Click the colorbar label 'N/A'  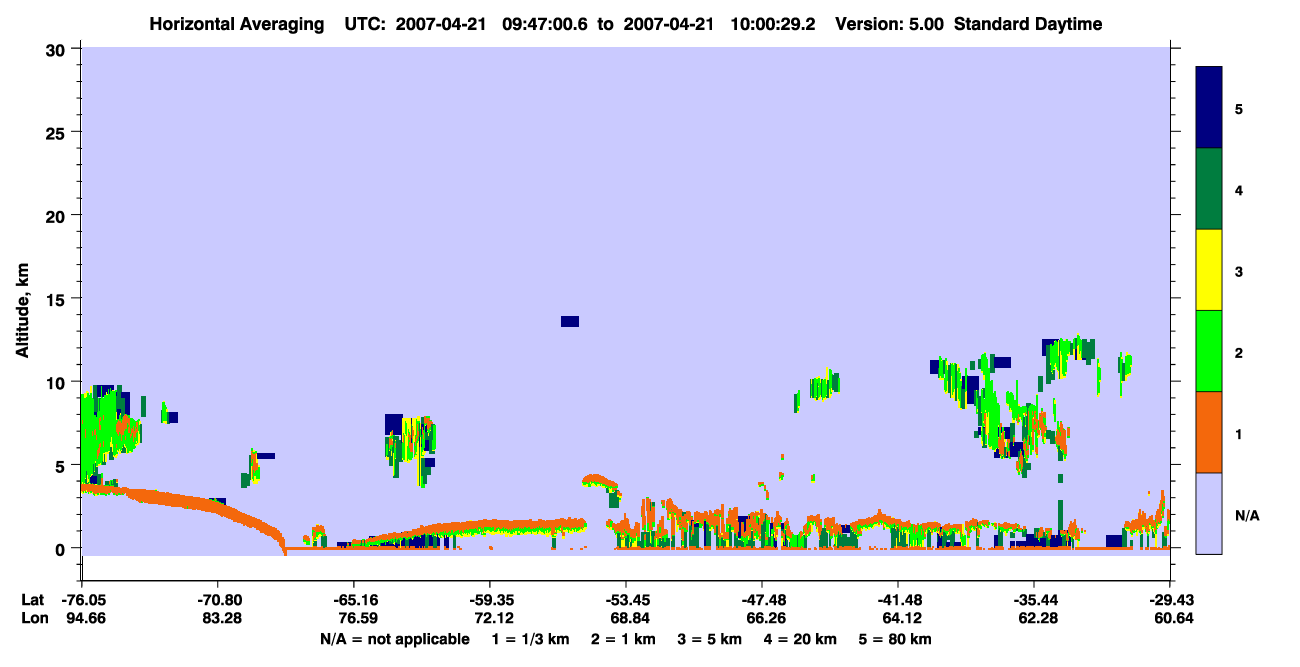point(1246,516)
